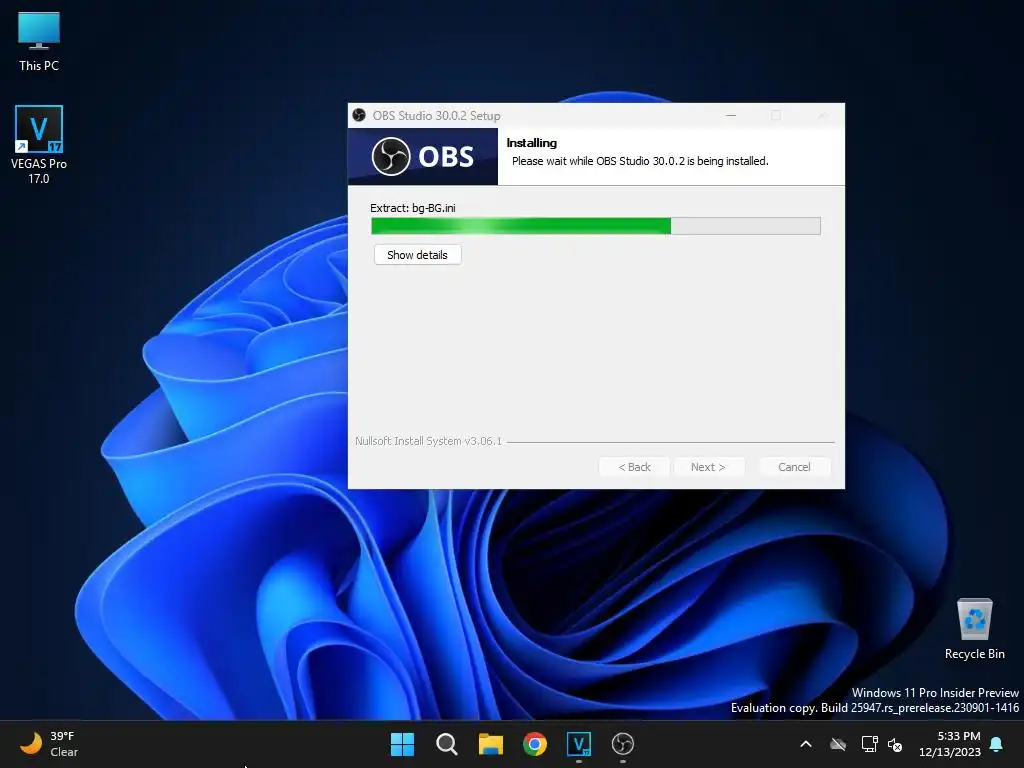Open the network status tray icon
1024x768 pixels.
pos(869,744)
